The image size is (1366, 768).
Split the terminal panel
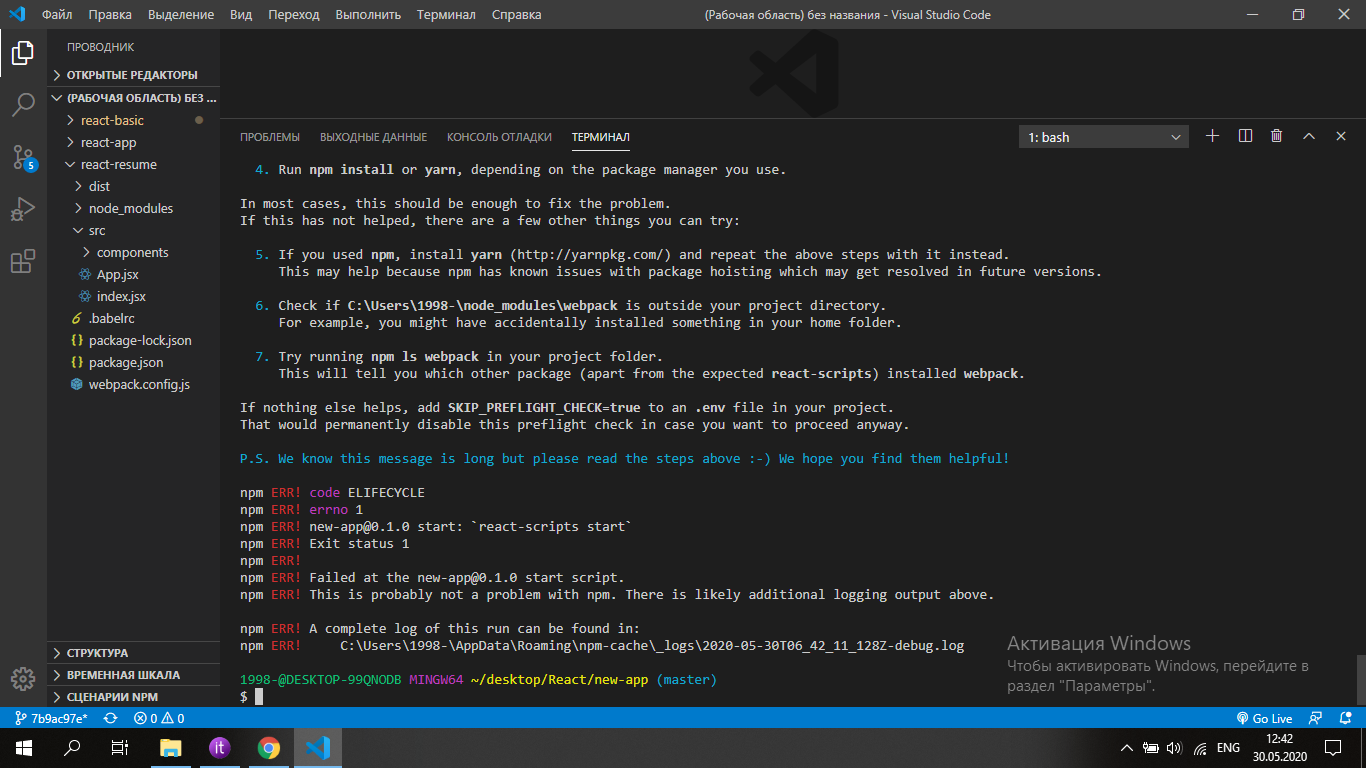[1245, 136]
